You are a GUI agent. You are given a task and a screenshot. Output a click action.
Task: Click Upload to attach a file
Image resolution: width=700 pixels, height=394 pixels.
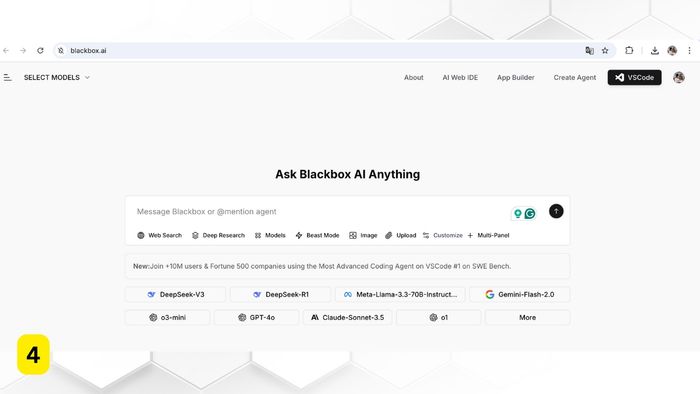point(400,235)
